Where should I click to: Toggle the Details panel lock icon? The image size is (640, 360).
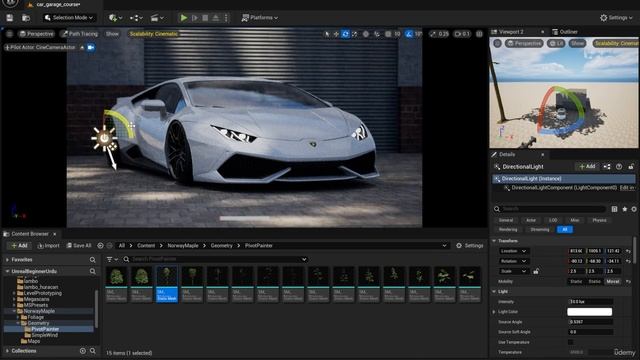coord(631,167)
